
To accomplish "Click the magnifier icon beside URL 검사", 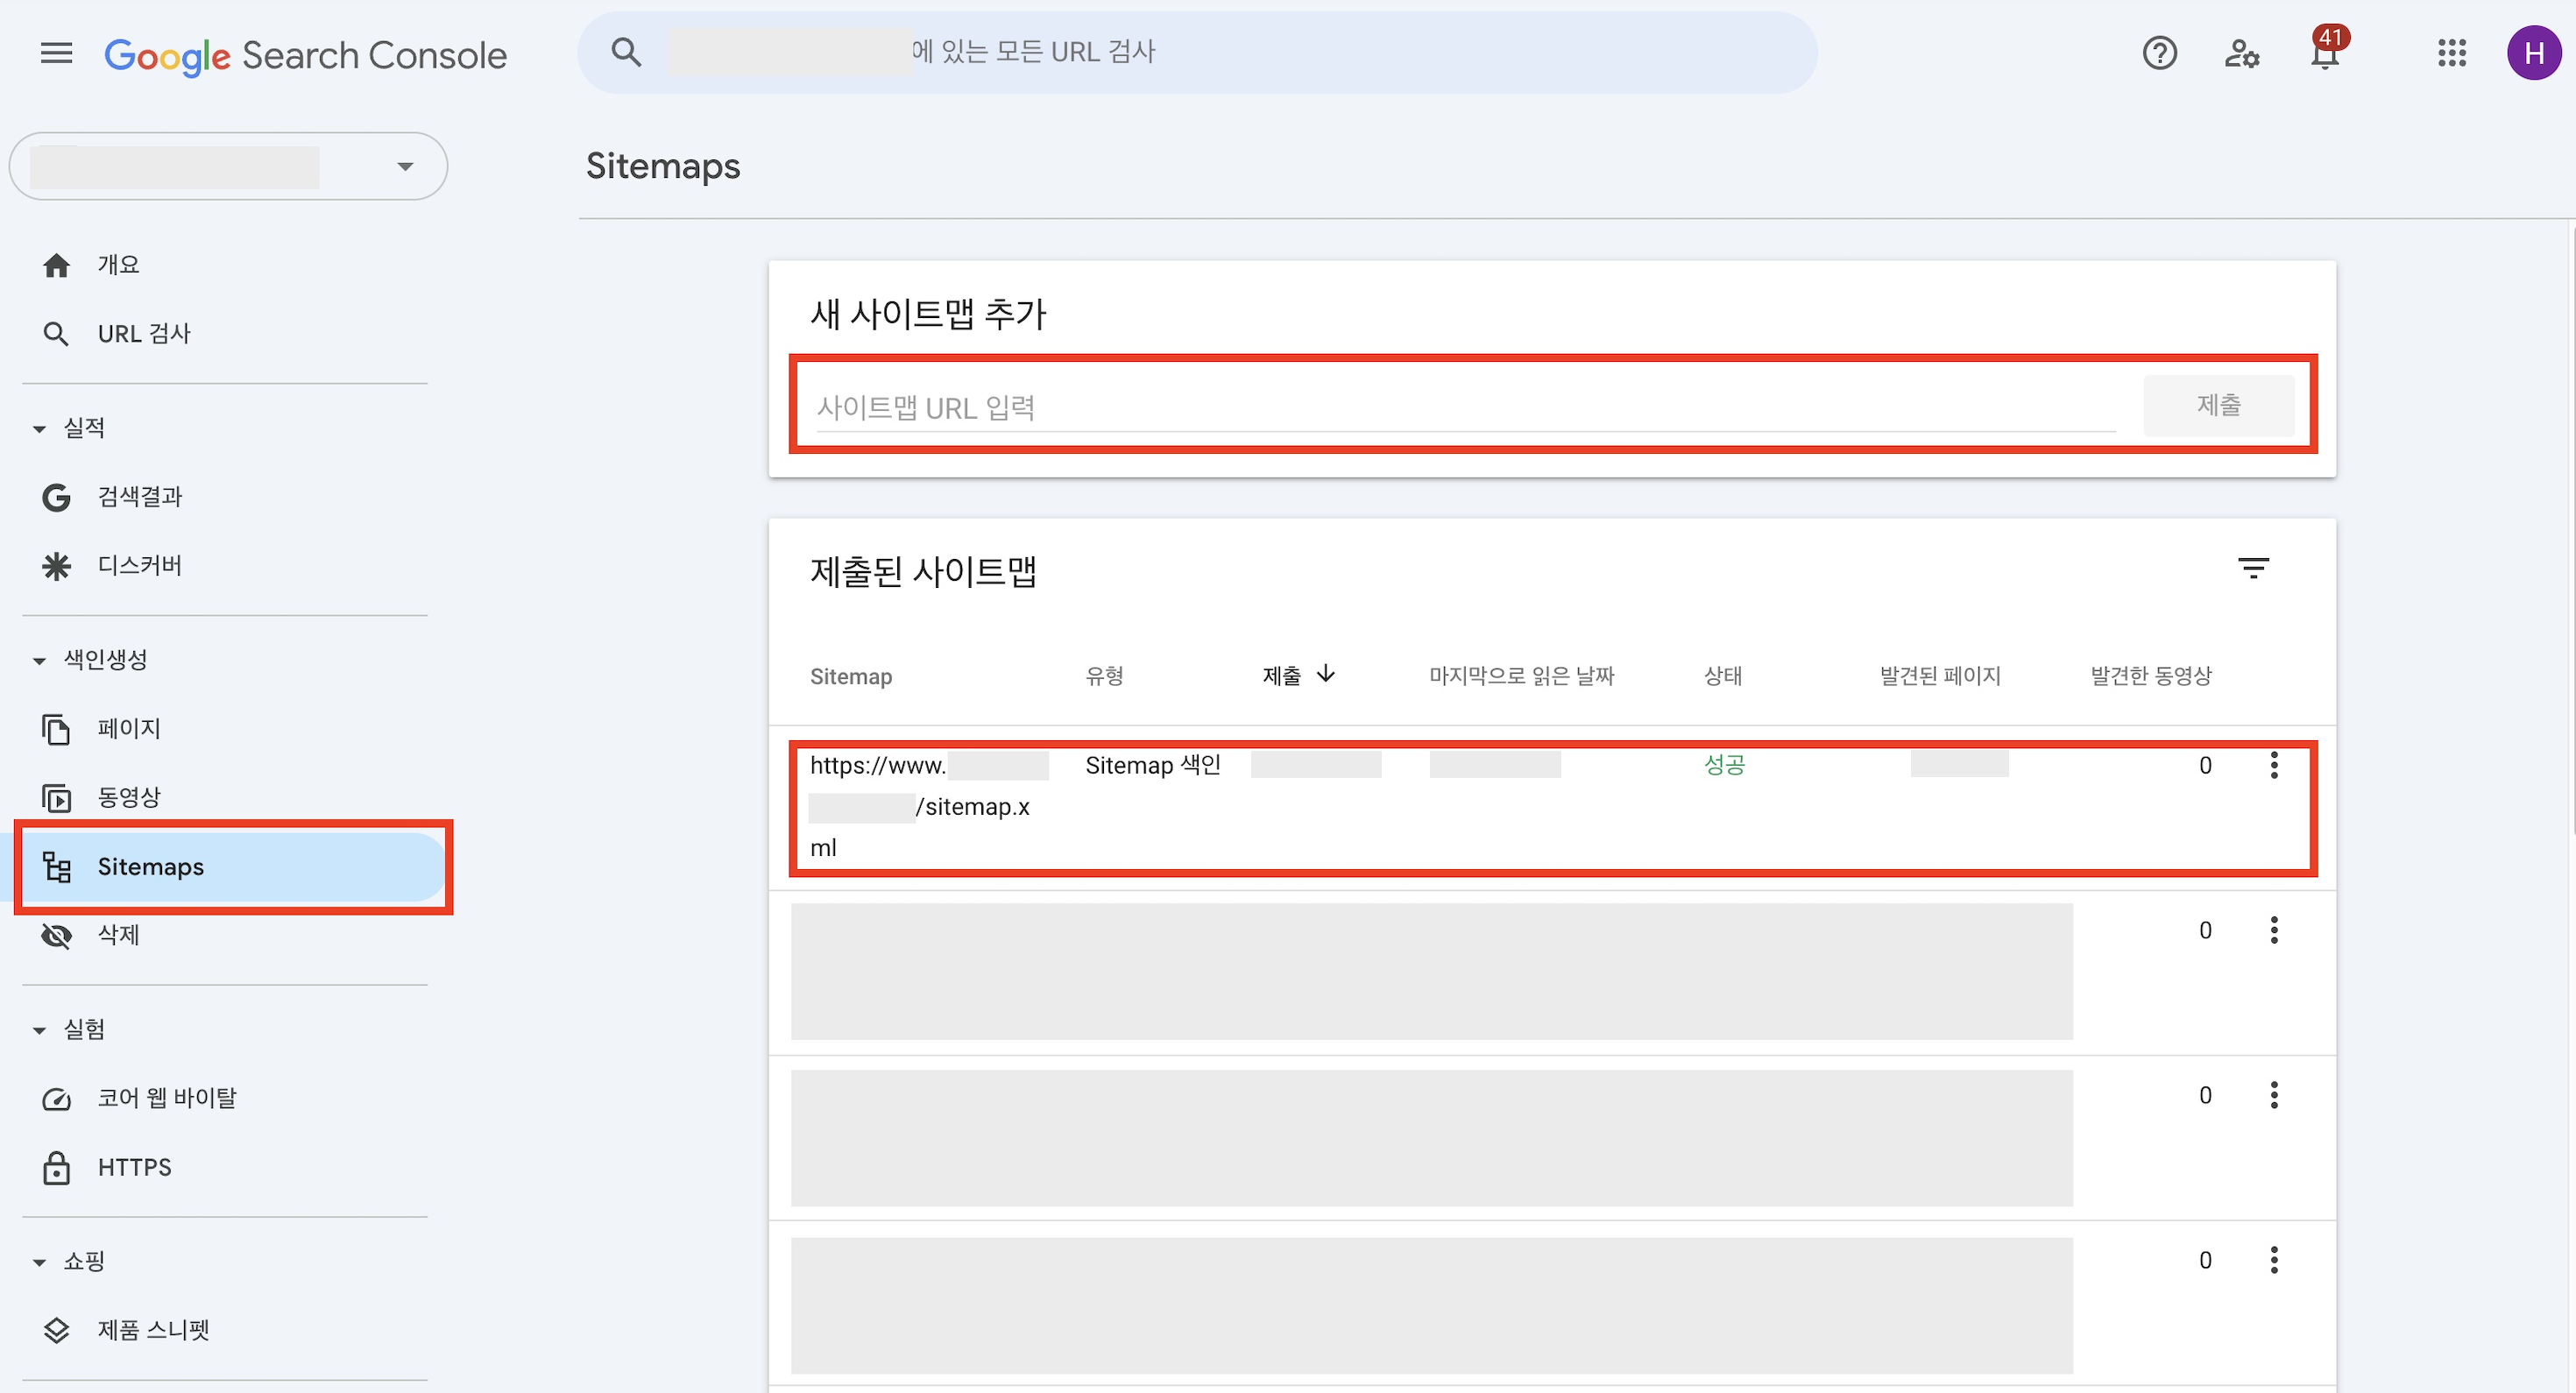I will pos(57,334).
